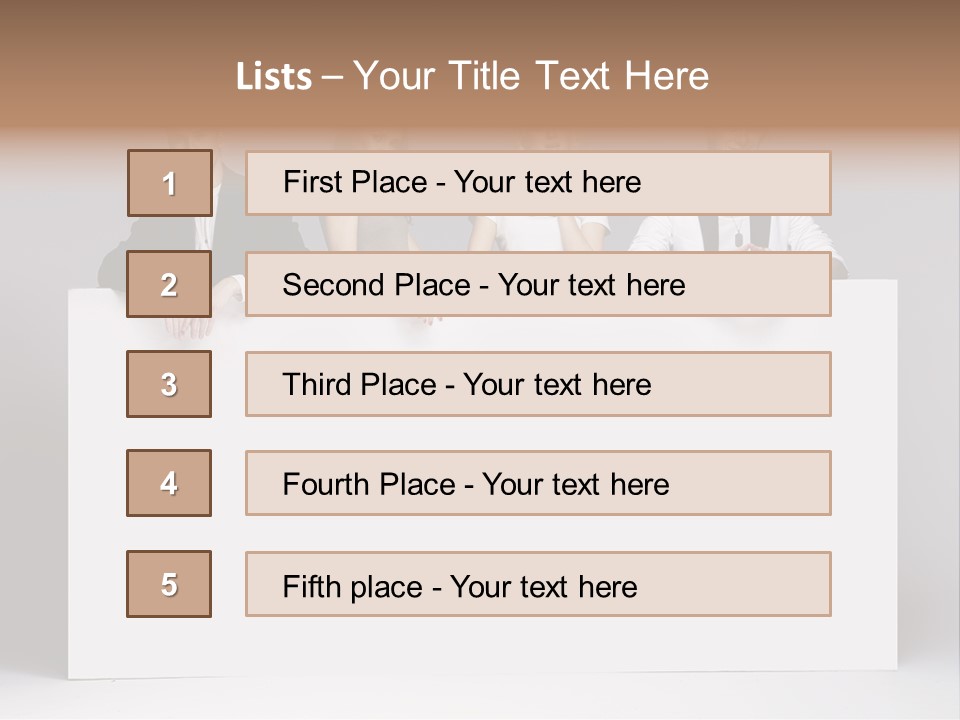Click the gray strip beneath the white board
This screenshot has height=720, width=960.
point(480,700)
